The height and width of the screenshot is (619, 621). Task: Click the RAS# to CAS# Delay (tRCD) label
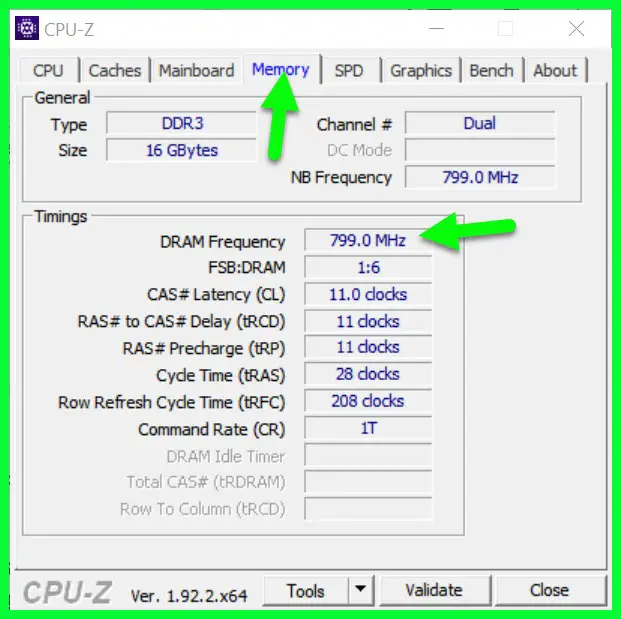pos(181,322)
